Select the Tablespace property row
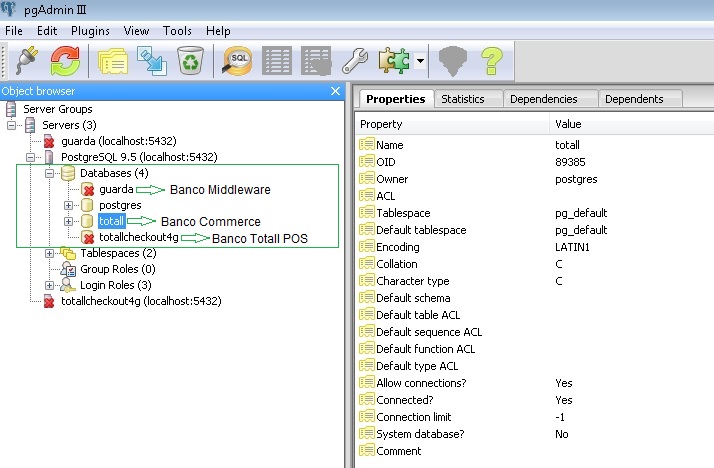 535,213
